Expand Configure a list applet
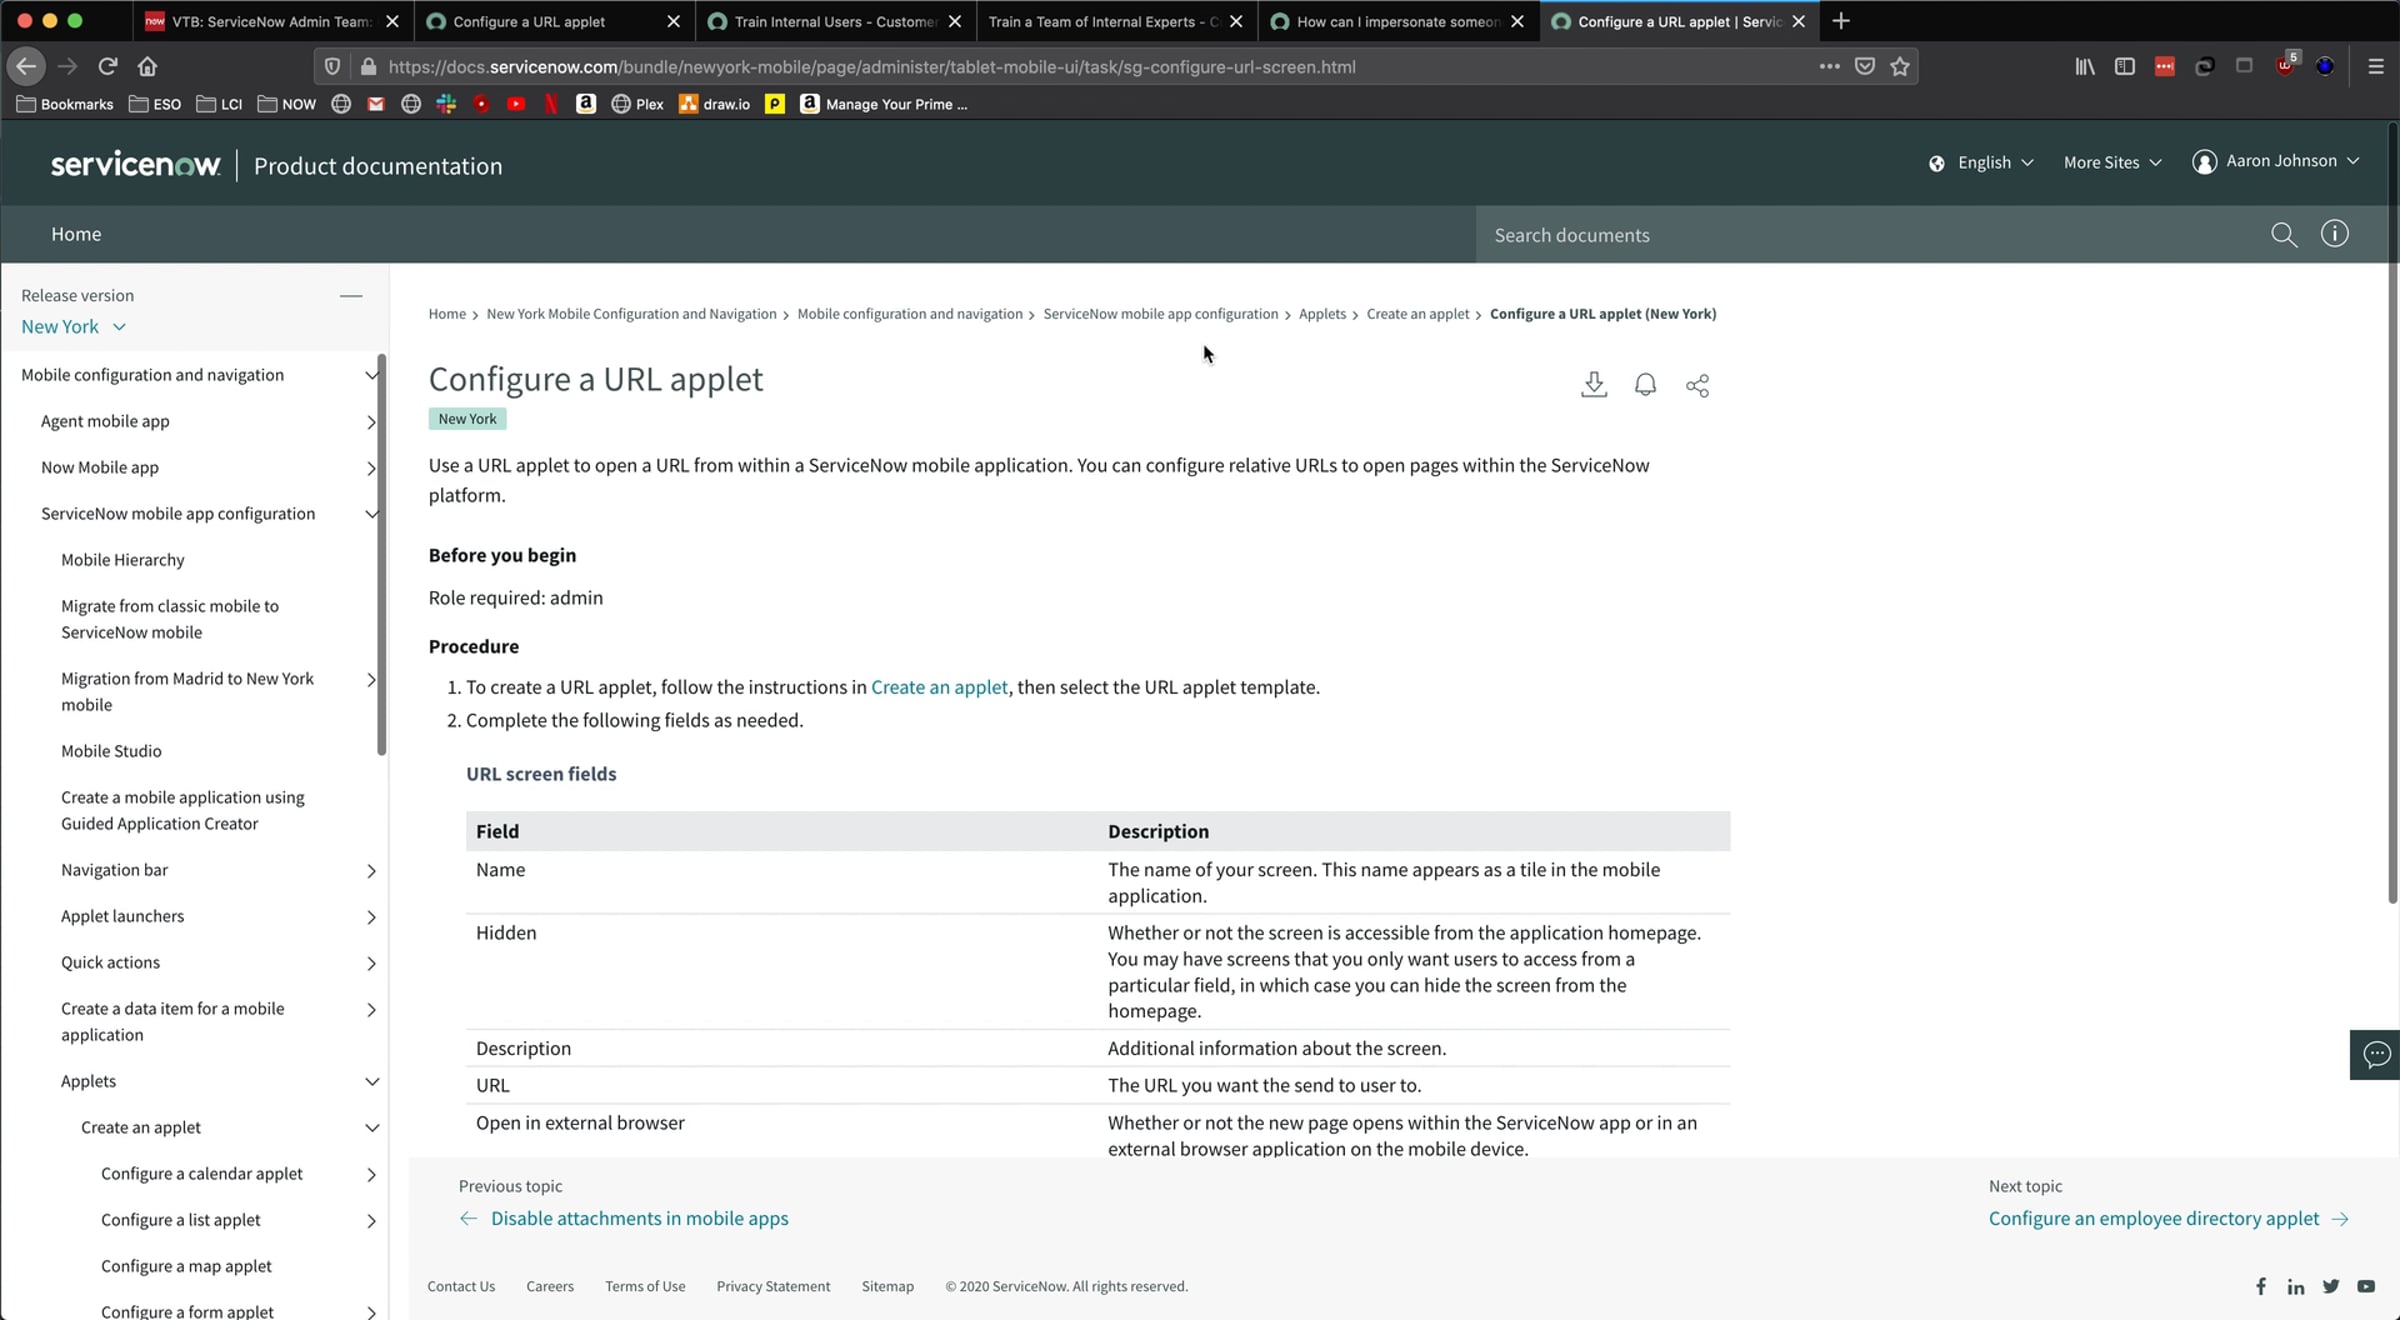Screen dimensions: 2400x1320 (x=371, y=1221)
